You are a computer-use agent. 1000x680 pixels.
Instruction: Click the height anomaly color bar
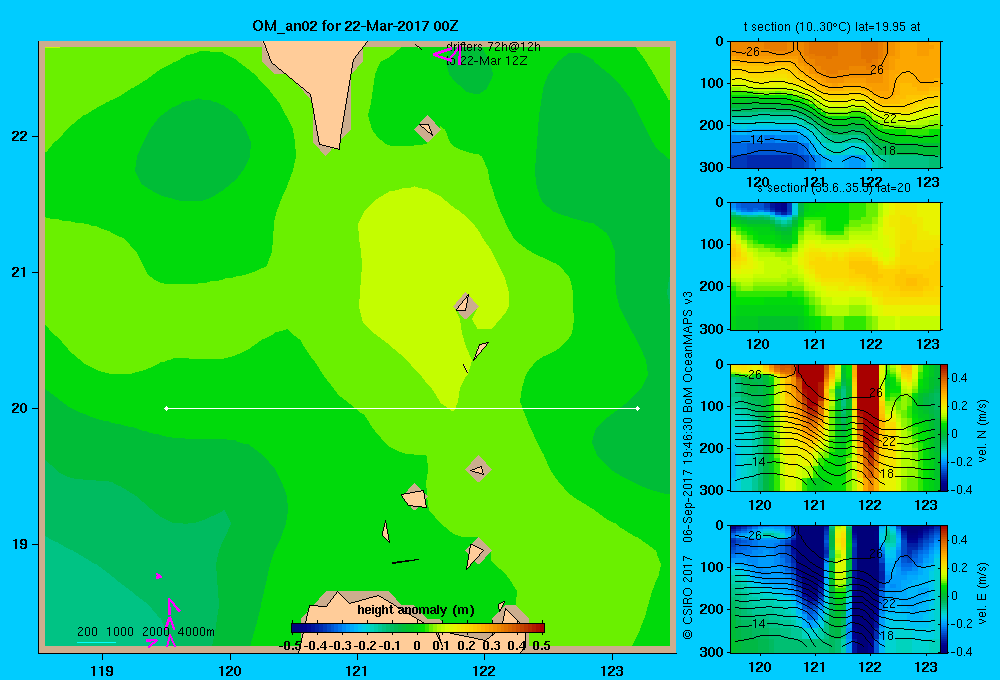point(418,628)
